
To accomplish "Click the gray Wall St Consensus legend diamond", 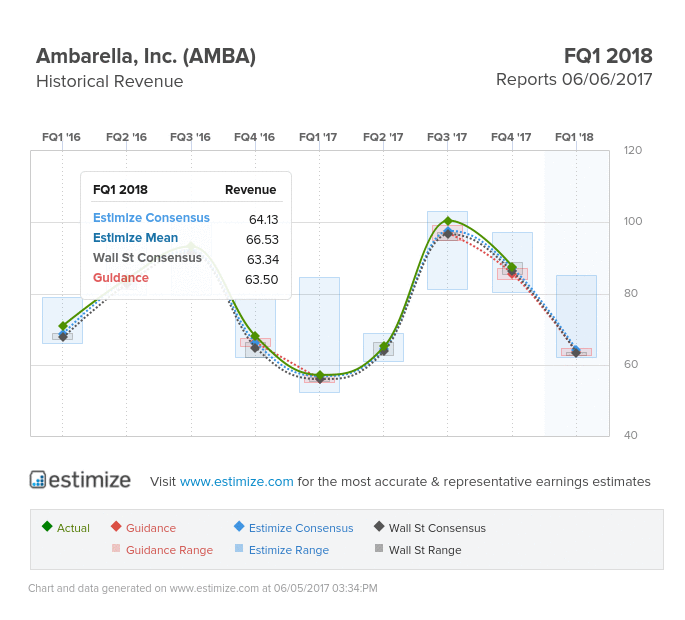I will coord(379,526).
